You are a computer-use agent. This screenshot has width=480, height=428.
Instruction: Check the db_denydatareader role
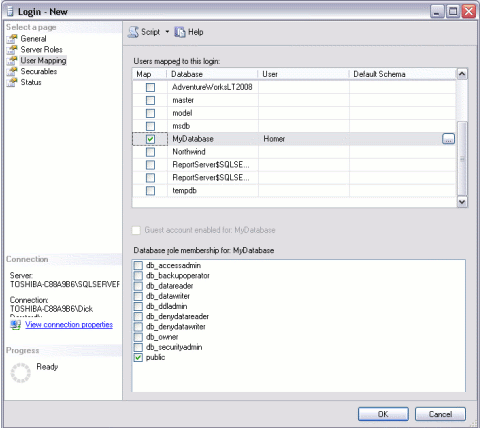[x=138, y=317]
